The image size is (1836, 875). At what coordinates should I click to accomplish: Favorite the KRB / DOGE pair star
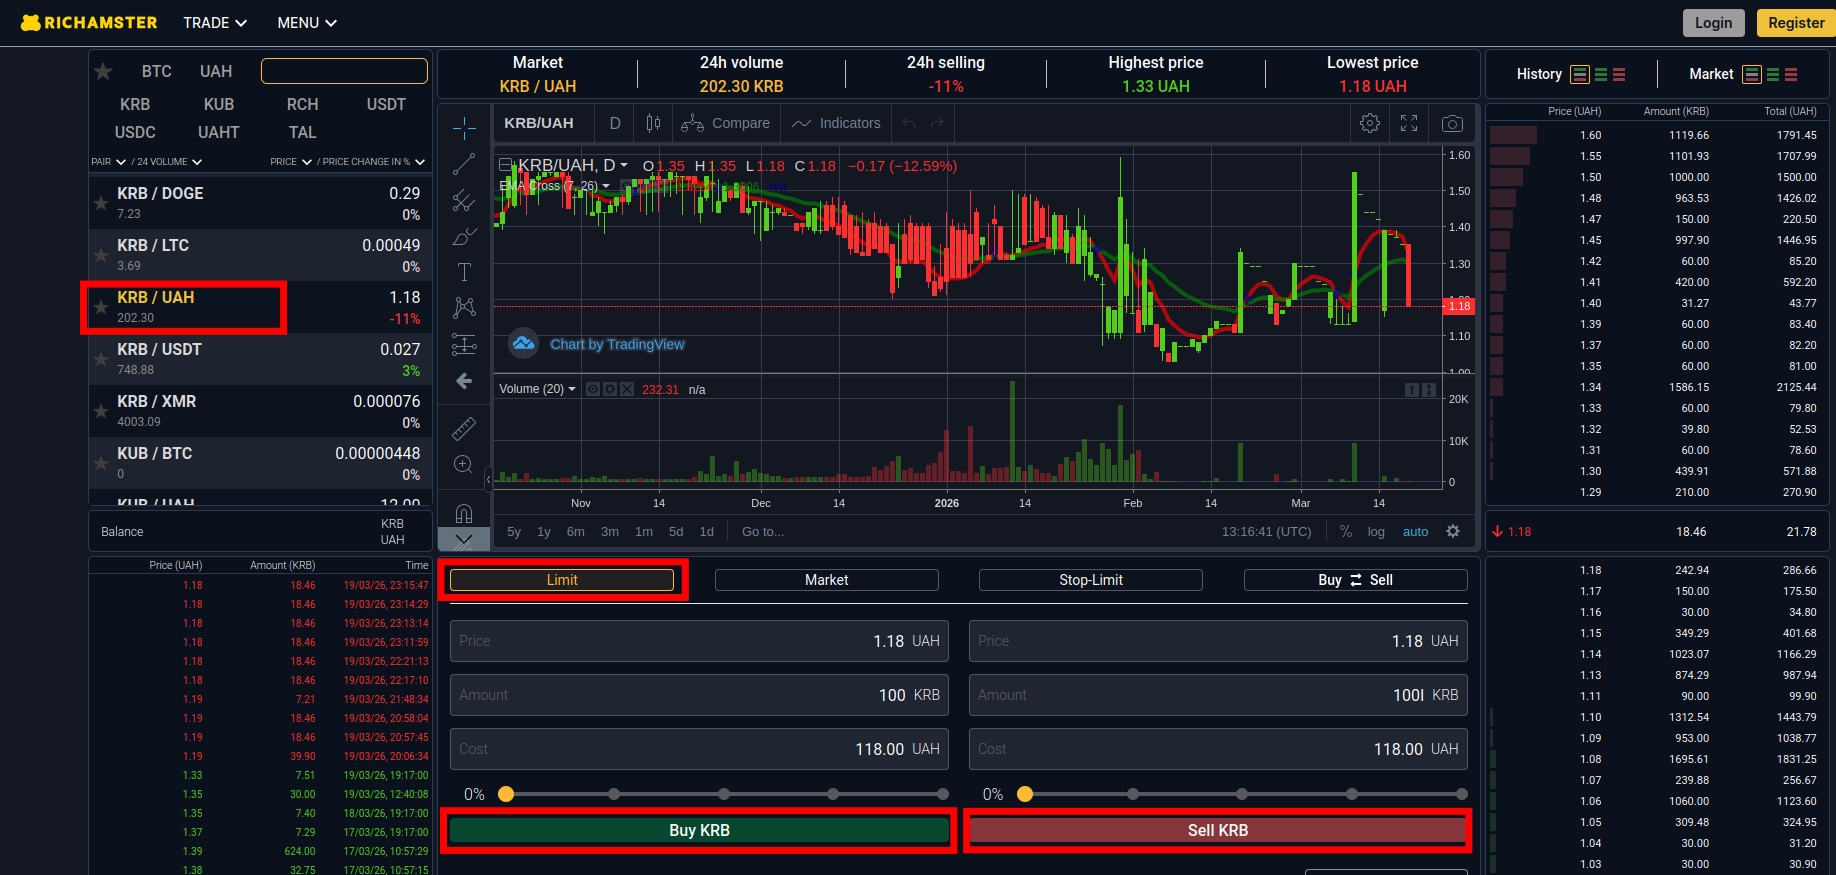101,203
